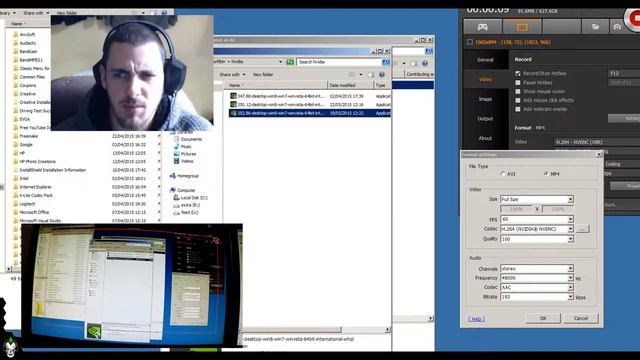Toggle the checkbox beside the capture resolution text

point(470,42)
